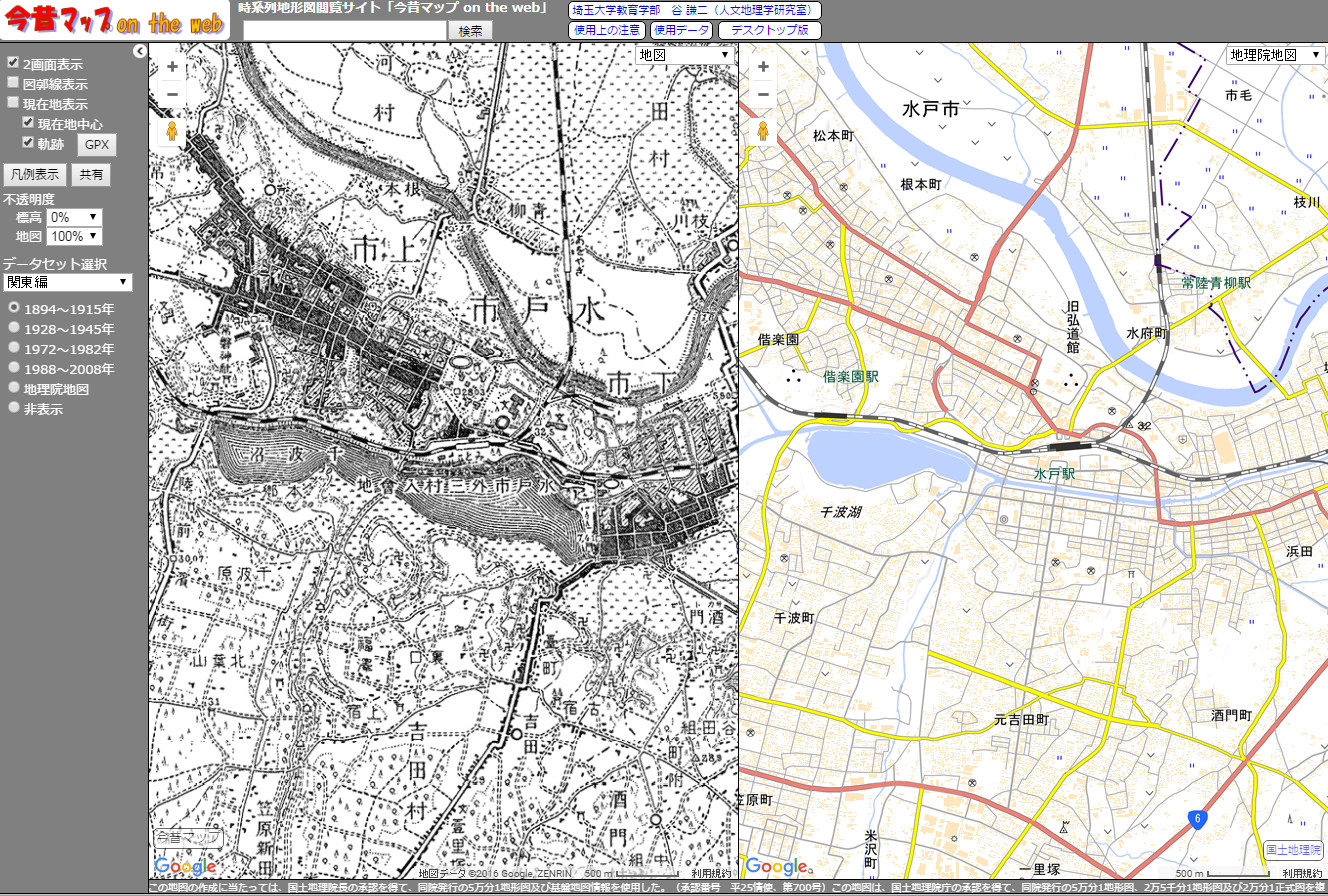Click 水戸市 city label on right map
The image size is (1328, 896).
pos(930,107)
